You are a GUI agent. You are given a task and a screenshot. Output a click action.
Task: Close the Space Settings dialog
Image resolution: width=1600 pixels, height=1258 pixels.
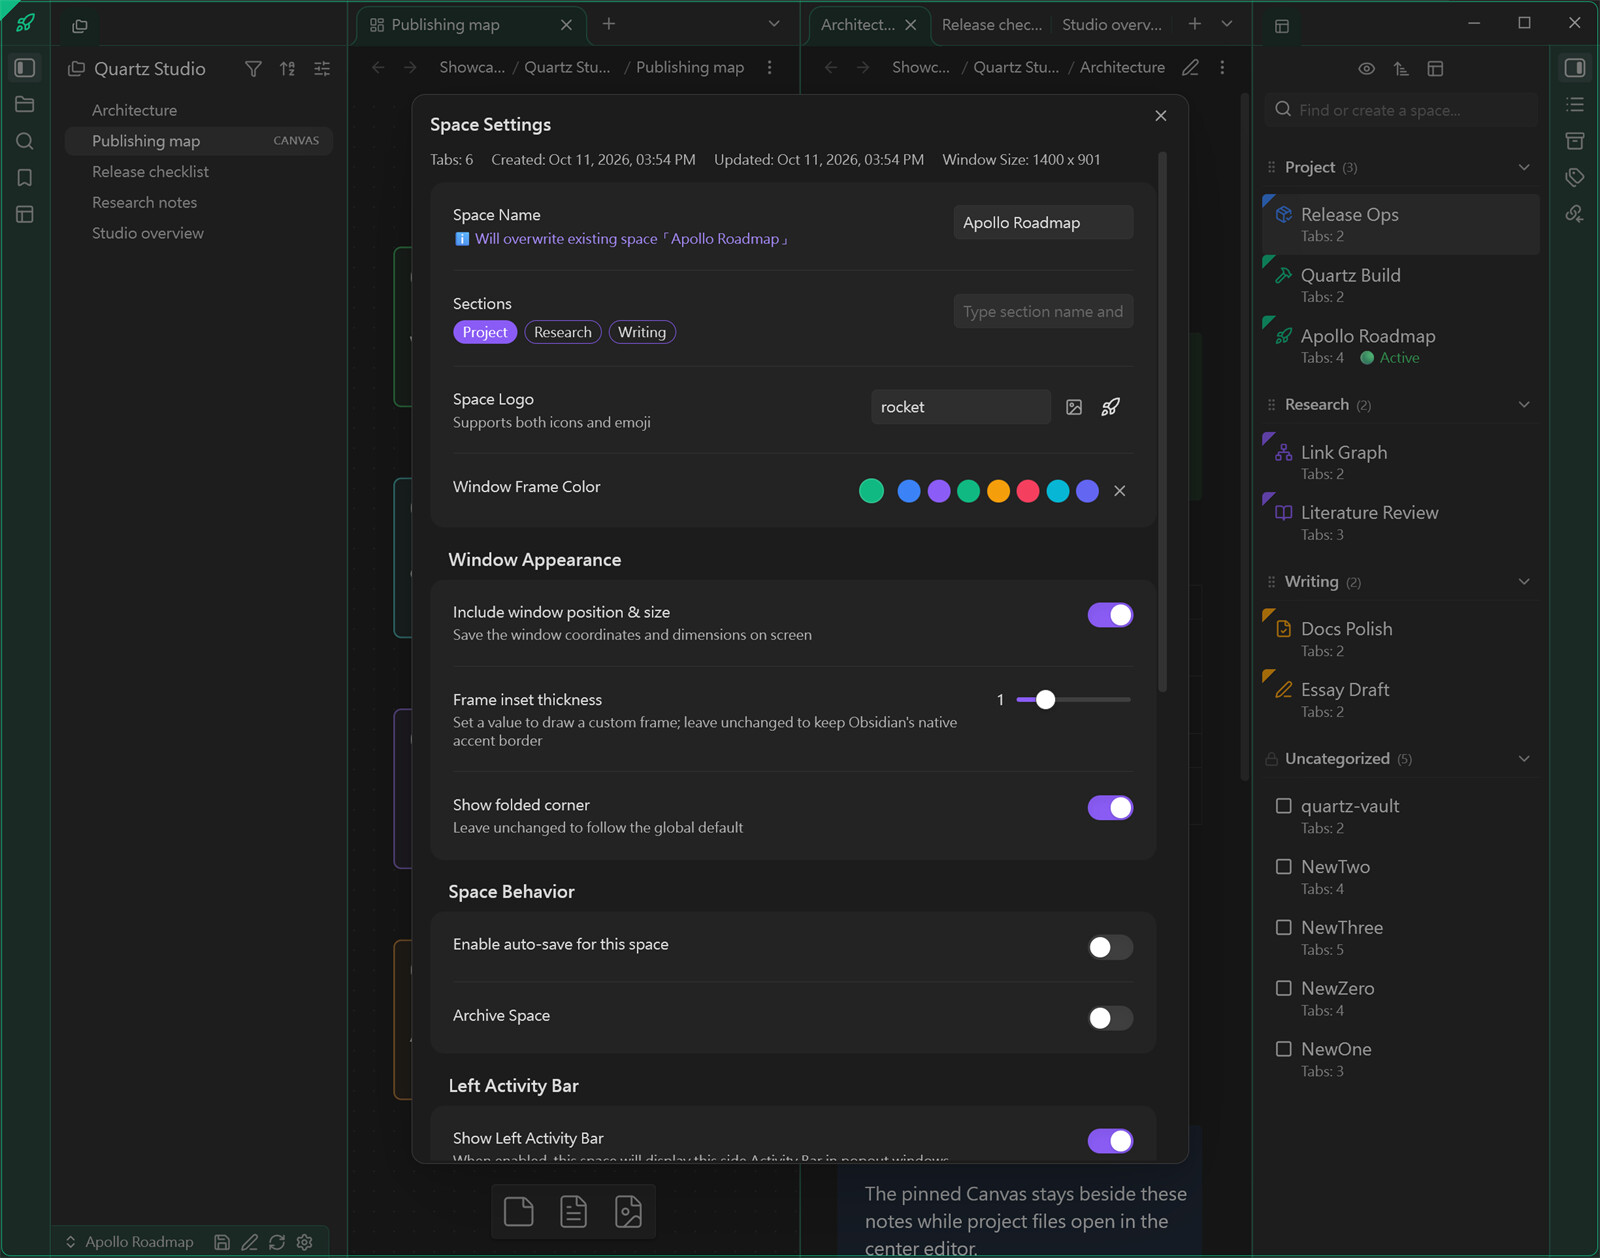[1161, 116]
